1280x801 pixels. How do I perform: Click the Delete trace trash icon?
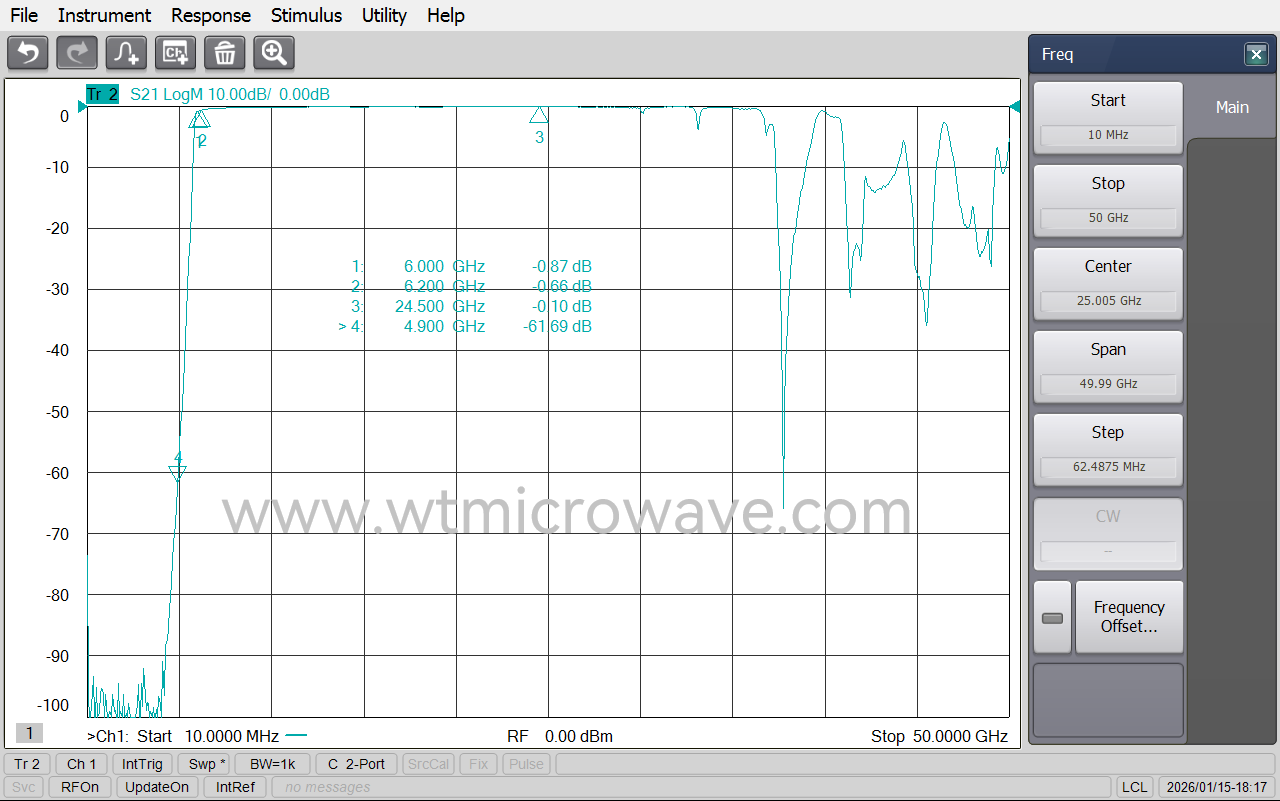point(224,52)
